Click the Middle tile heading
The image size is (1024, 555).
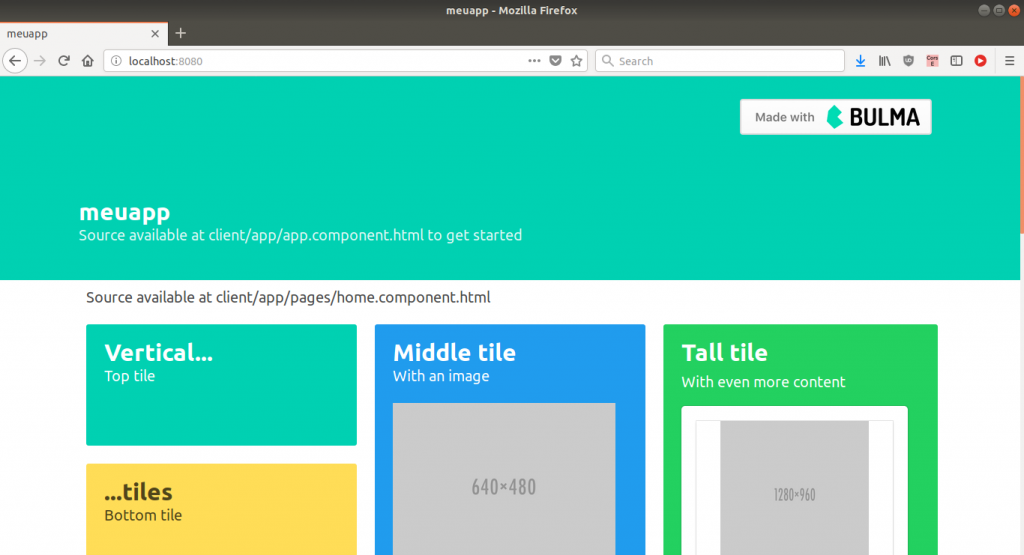[x=454, y=352]
